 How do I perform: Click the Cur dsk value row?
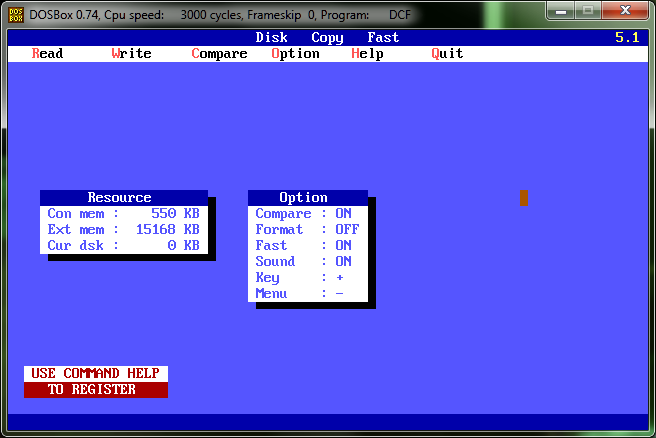pyautogui.click(x=123, y=246)
